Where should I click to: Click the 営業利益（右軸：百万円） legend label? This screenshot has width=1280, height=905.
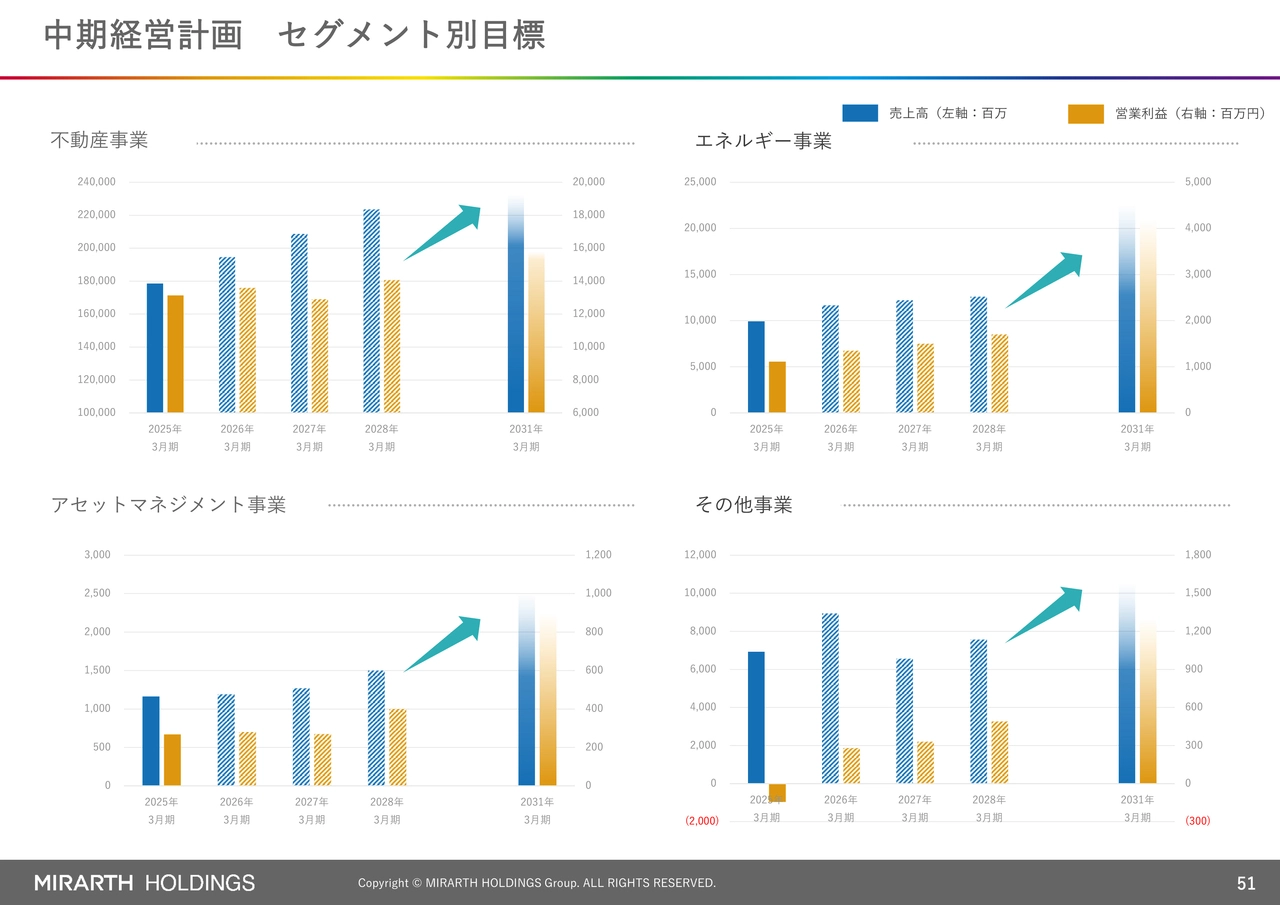[1191, 114]
